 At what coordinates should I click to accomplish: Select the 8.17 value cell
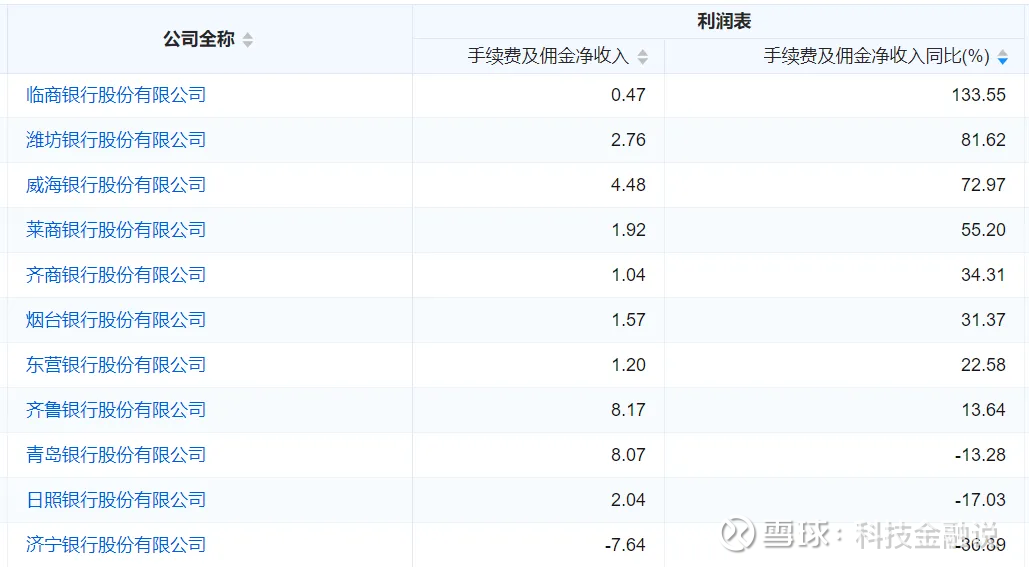(539, 410)
